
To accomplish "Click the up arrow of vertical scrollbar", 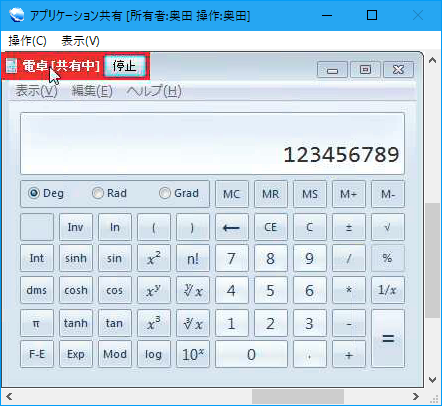I will pyautogui.click(x=433, y=60).
